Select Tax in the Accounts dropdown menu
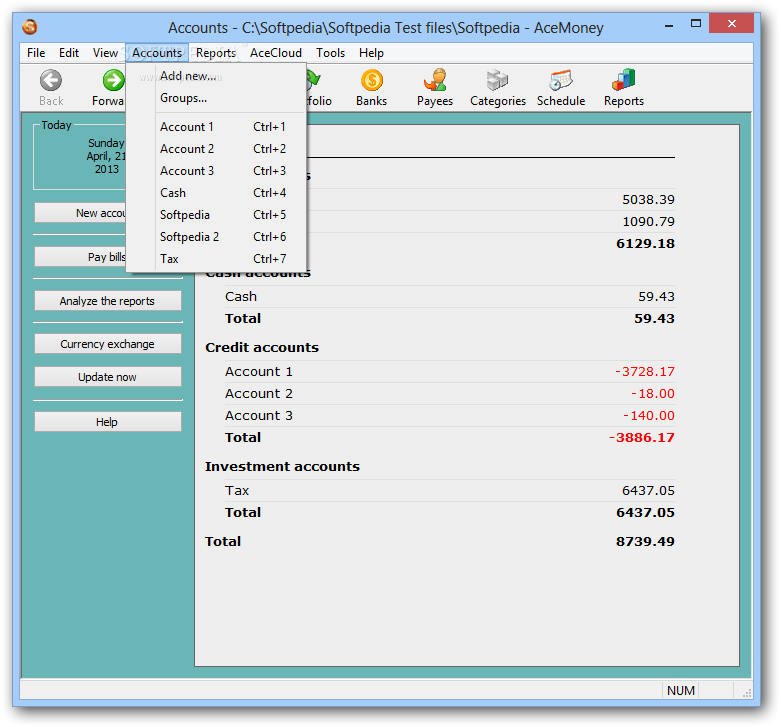 coord(216,258)
